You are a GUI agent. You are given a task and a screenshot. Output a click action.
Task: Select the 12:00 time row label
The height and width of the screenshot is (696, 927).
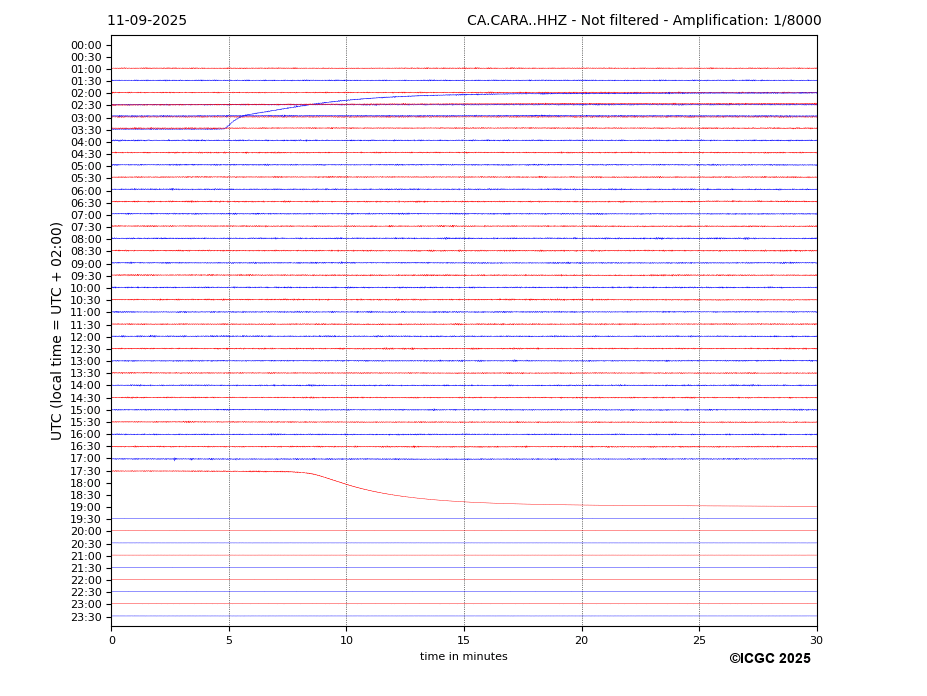[86, 338]
